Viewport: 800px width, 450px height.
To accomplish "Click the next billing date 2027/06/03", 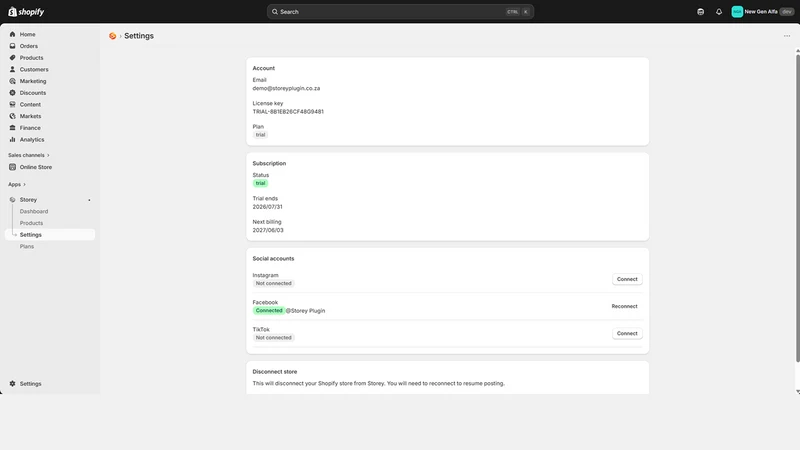I will 268,230.
